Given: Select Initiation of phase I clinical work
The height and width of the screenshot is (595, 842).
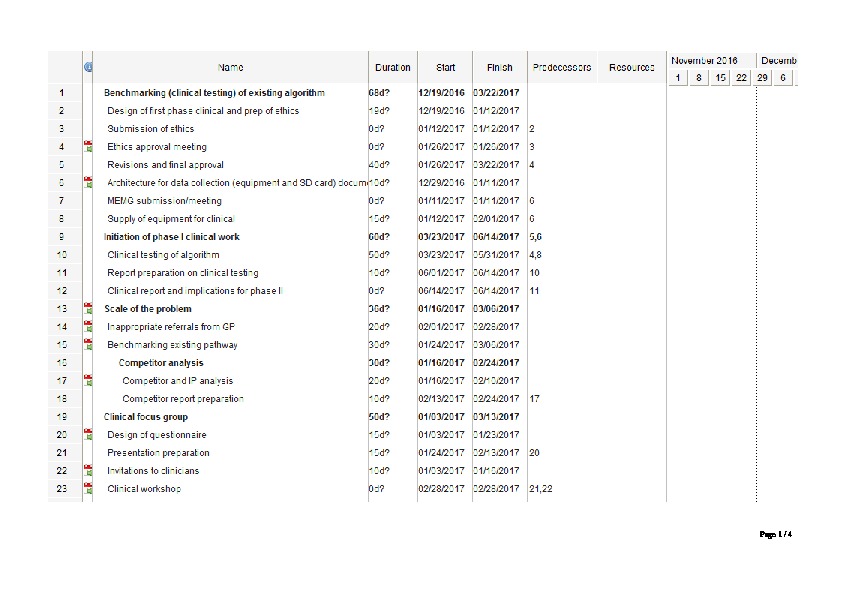Looking at the screenshot, I should coord(171,237).
